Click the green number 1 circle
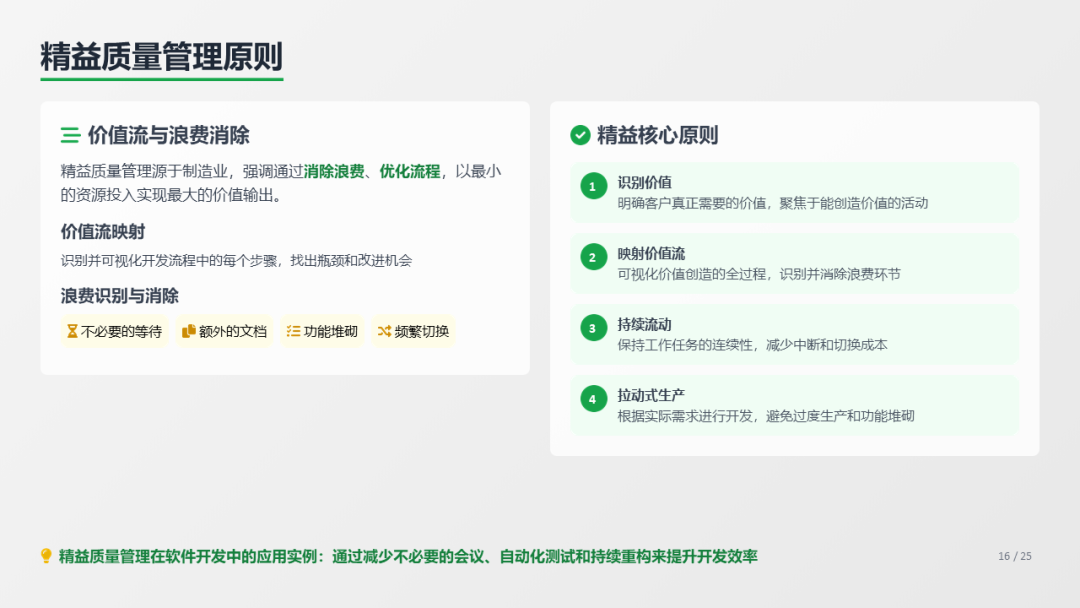 pyautogui.click(x=593, y=186)
